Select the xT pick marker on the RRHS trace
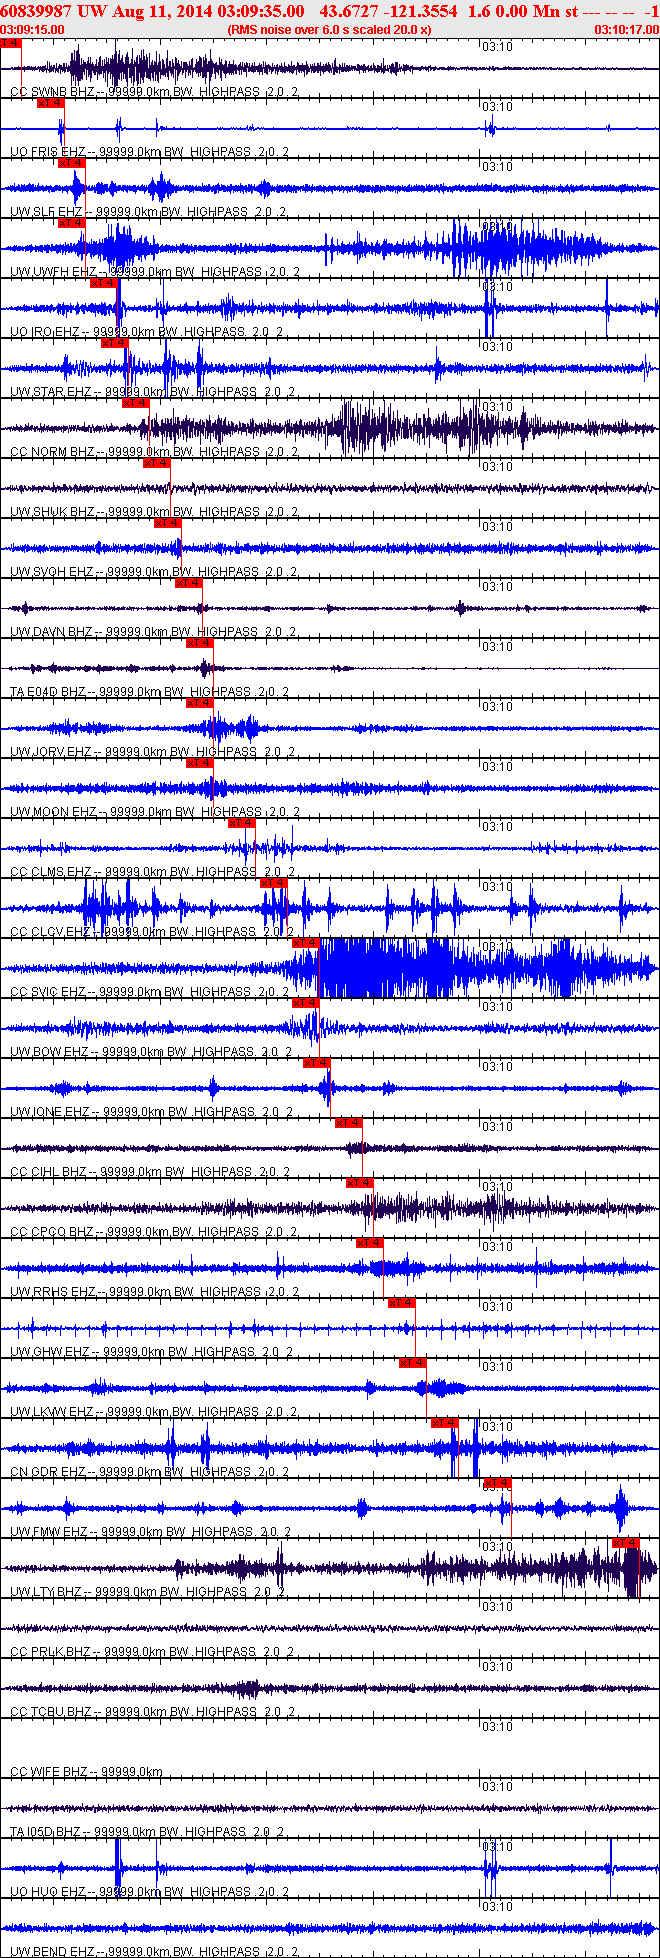Screen dimensions: 660x1958 click(x=370, y=1243)
